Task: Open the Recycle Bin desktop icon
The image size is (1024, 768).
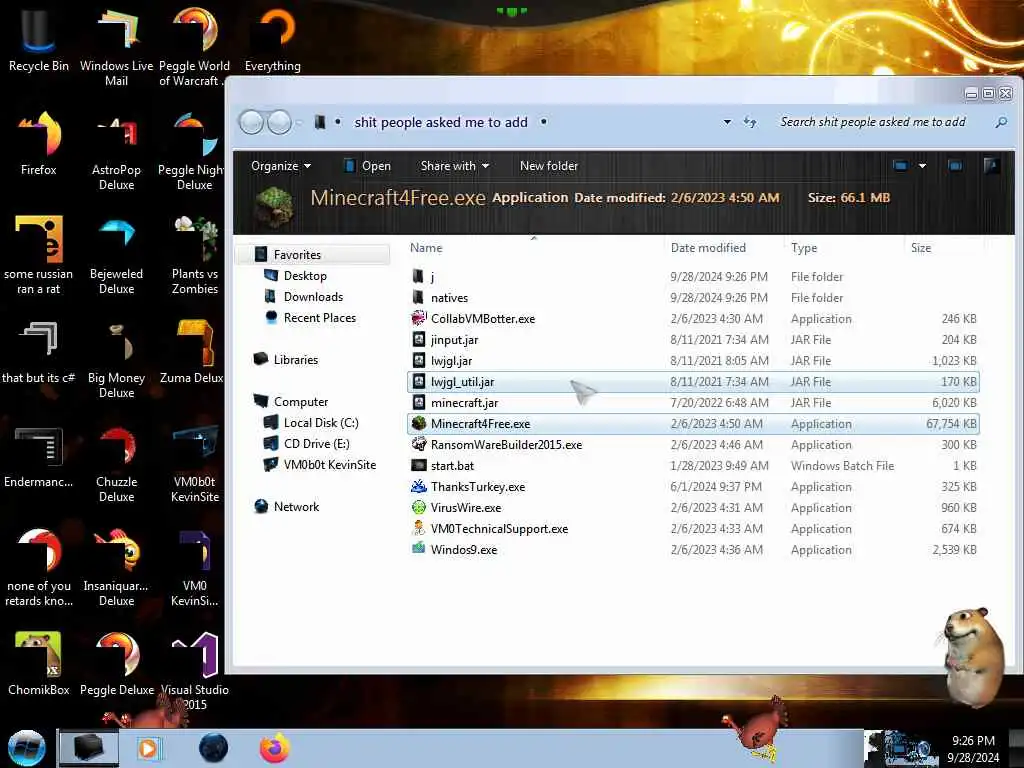Action: click(x=39, y=38)
